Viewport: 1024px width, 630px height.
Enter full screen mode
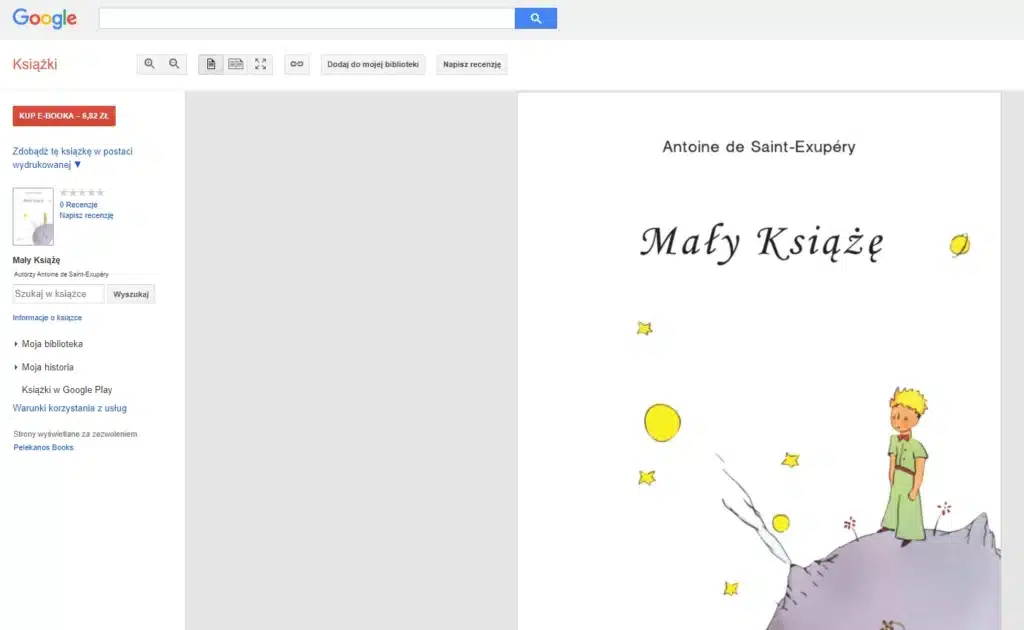(261, 64)
